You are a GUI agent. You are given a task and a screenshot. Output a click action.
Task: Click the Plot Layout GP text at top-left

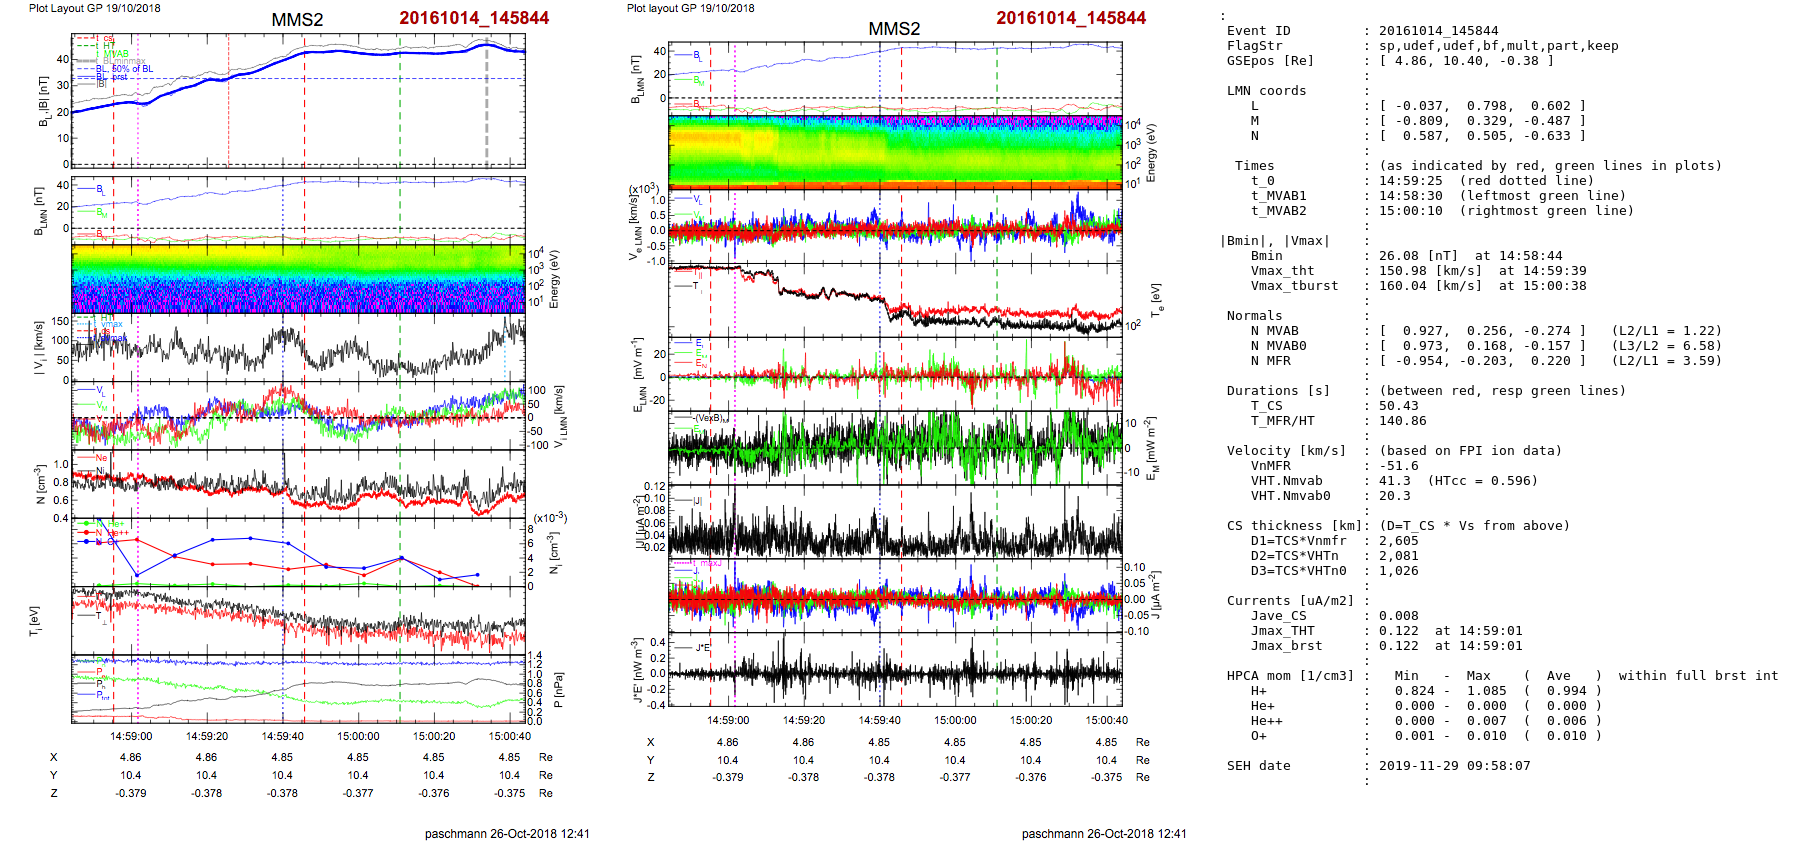point(94,8)
